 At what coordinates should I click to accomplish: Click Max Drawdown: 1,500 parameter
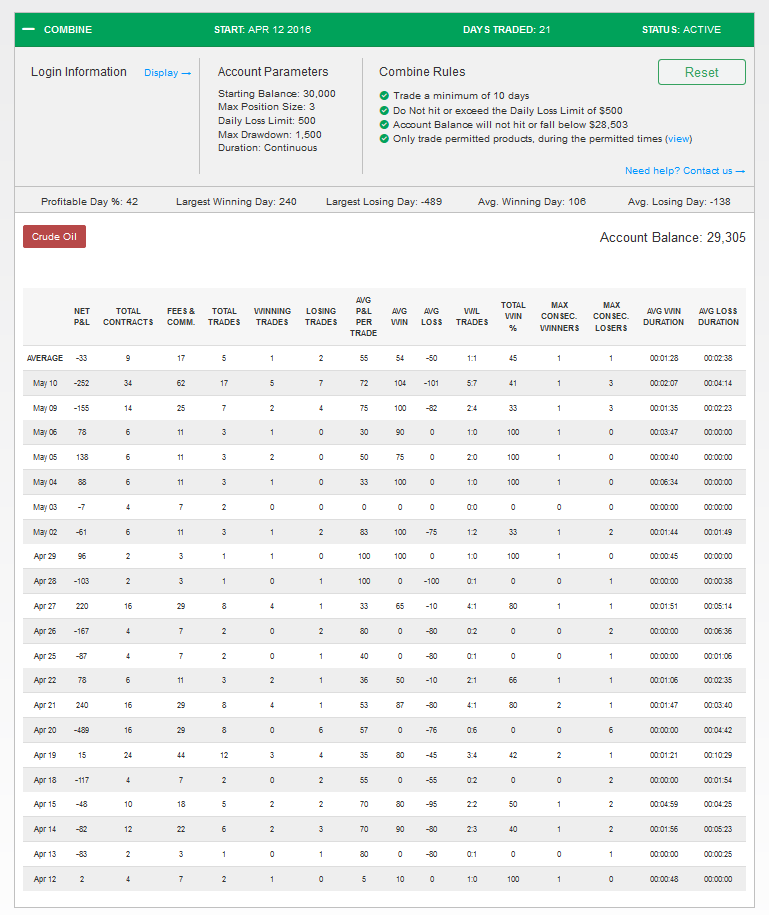pos(270,135)
